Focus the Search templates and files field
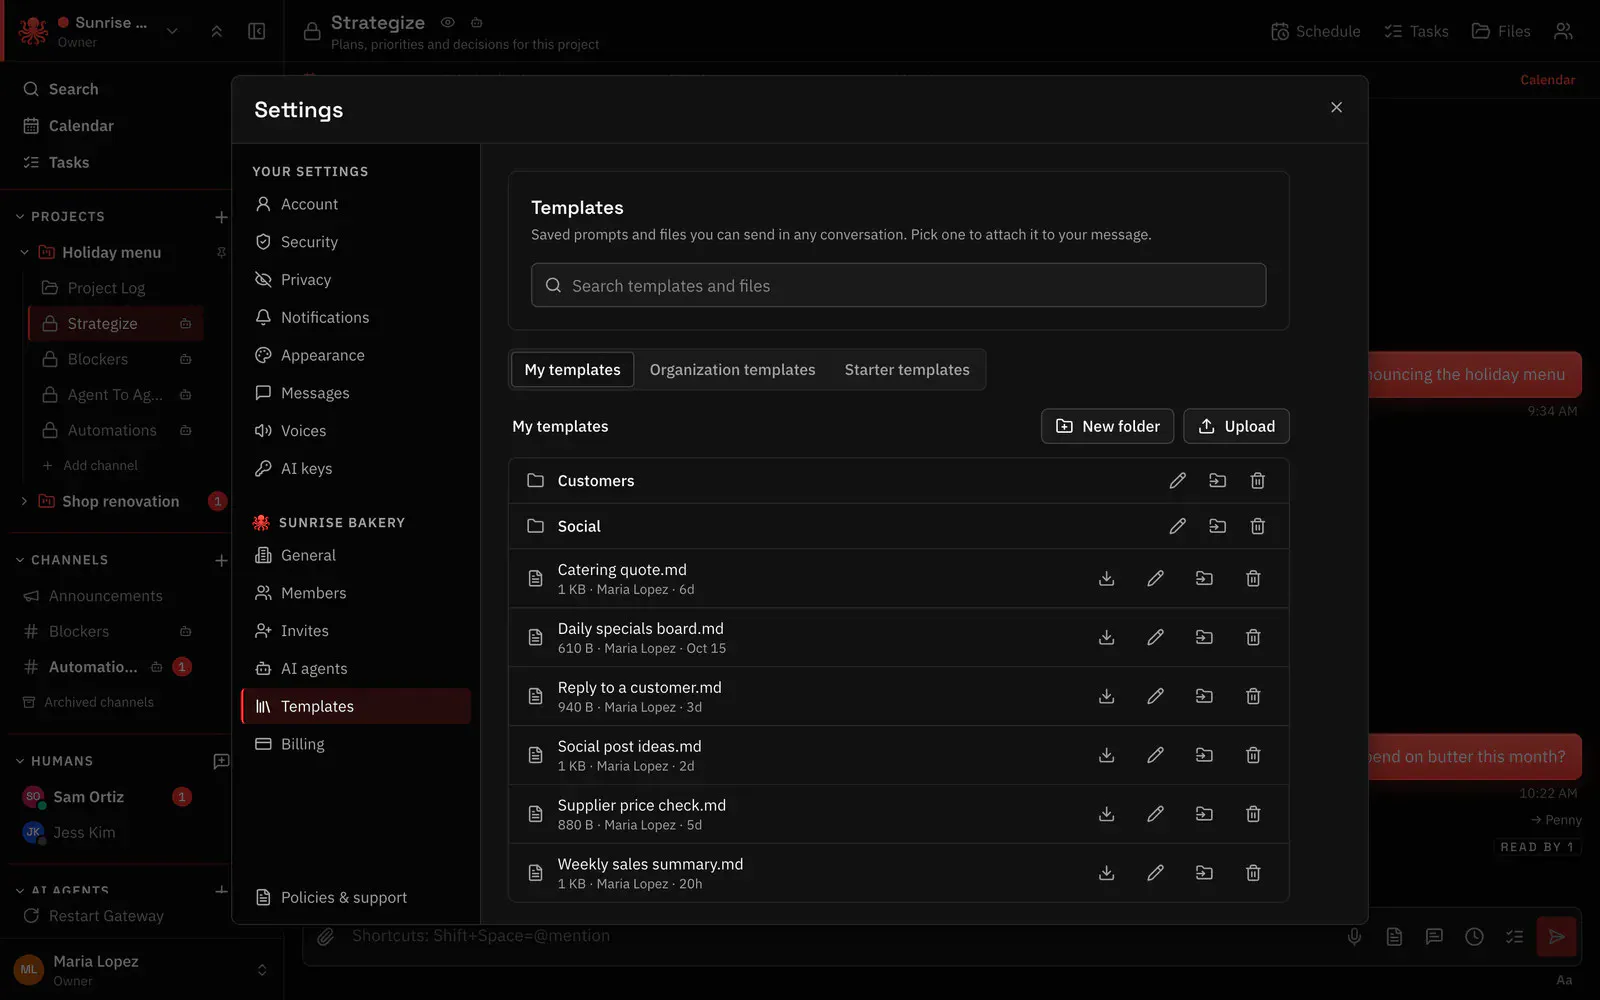The width and height of the screenshot is (1600, 1000). pos(898,285)
